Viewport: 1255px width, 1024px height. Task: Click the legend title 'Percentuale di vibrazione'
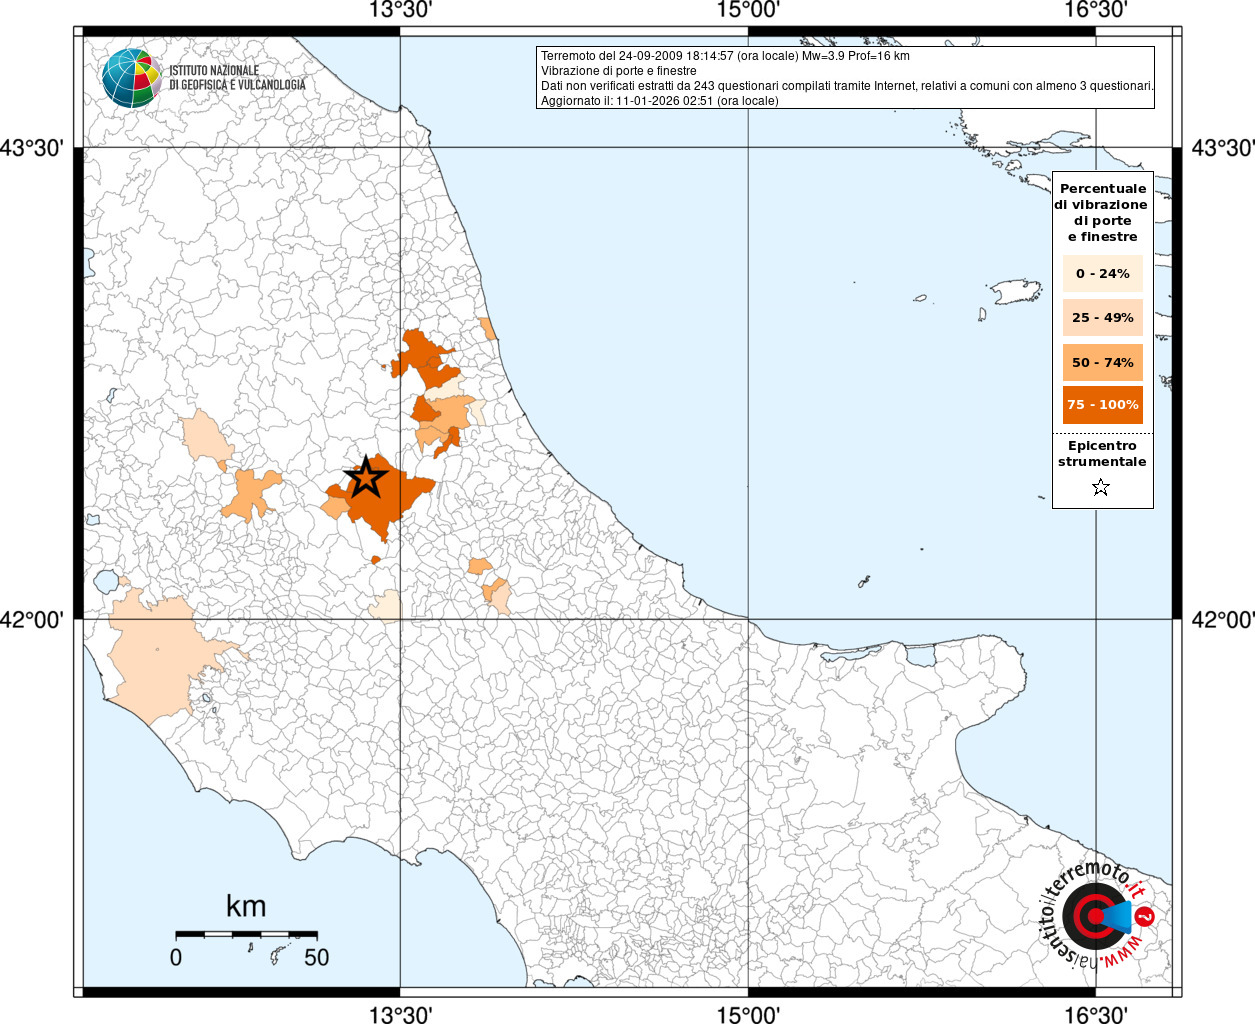(x=1102, y=212)
